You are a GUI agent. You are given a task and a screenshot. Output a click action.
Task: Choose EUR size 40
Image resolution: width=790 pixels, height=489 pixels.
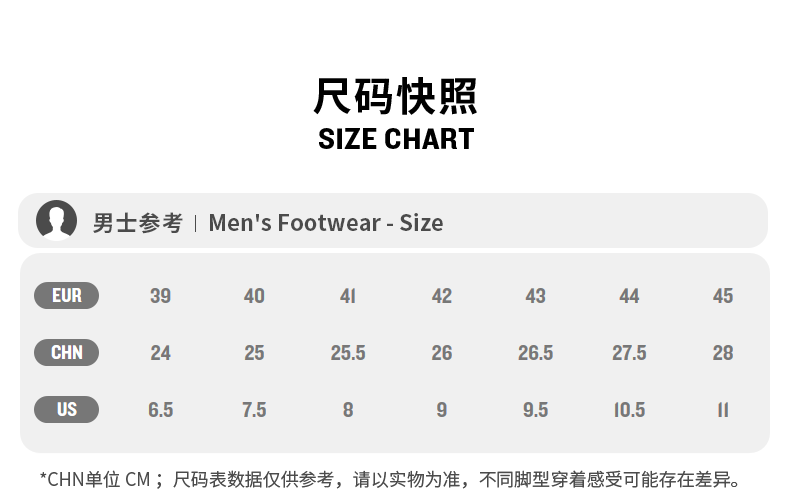point(254,296)
